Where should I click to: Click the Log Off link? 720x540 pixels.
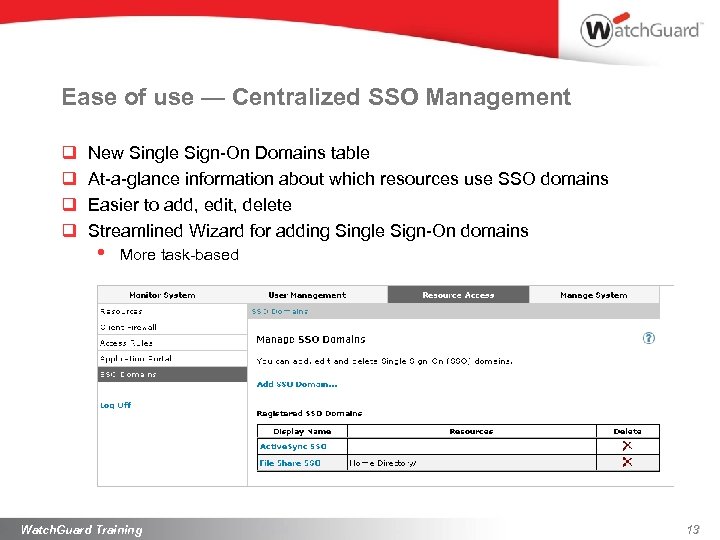click(116, 405)
